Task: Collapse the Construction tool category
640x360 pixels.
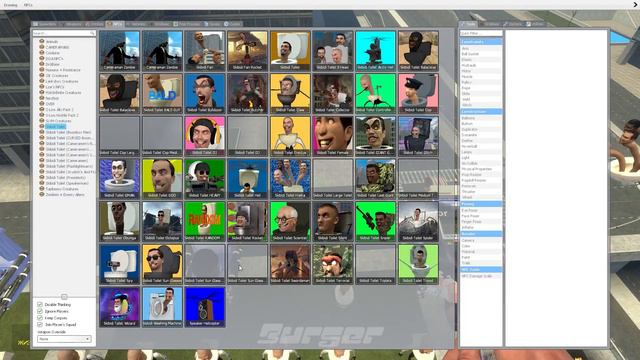Action: click(481, 111)
